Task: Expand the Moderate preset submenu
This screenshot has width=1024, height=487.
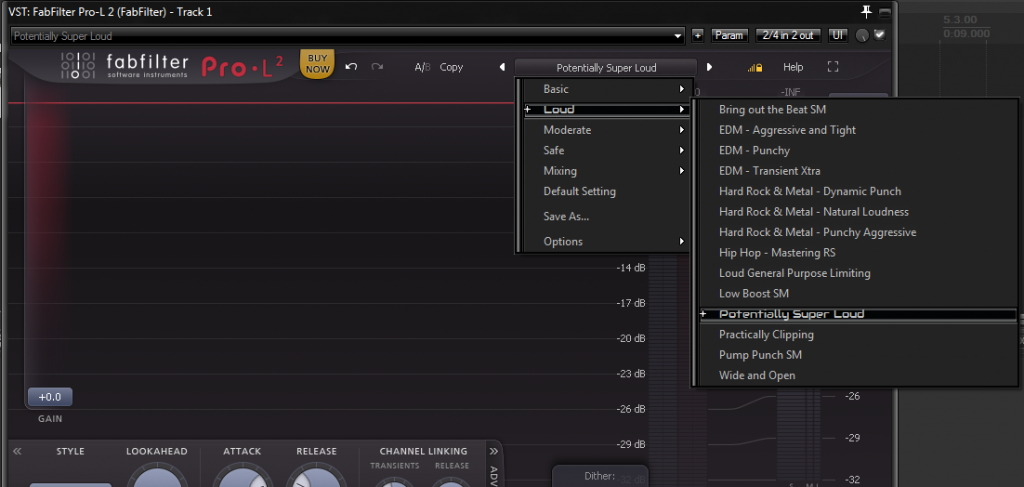Action: click(605, 130)
